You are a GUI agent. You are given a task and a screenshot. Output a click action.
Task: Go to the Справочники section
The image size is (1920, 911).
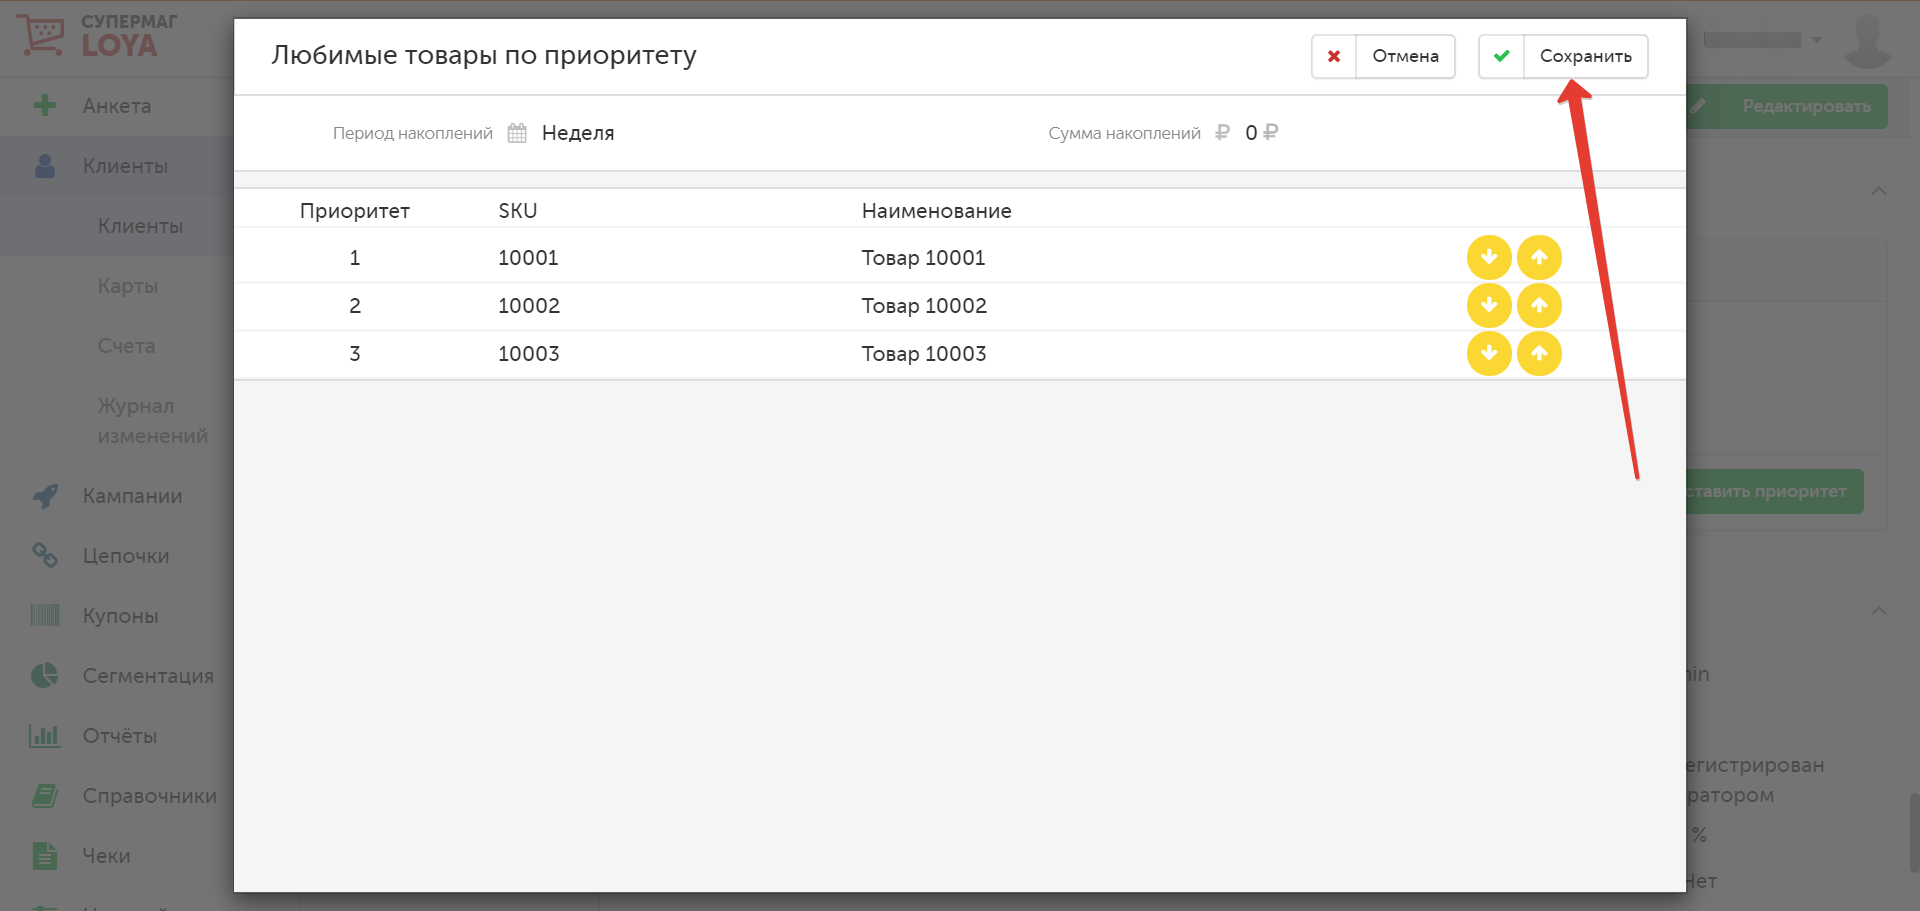coord(149,796)
